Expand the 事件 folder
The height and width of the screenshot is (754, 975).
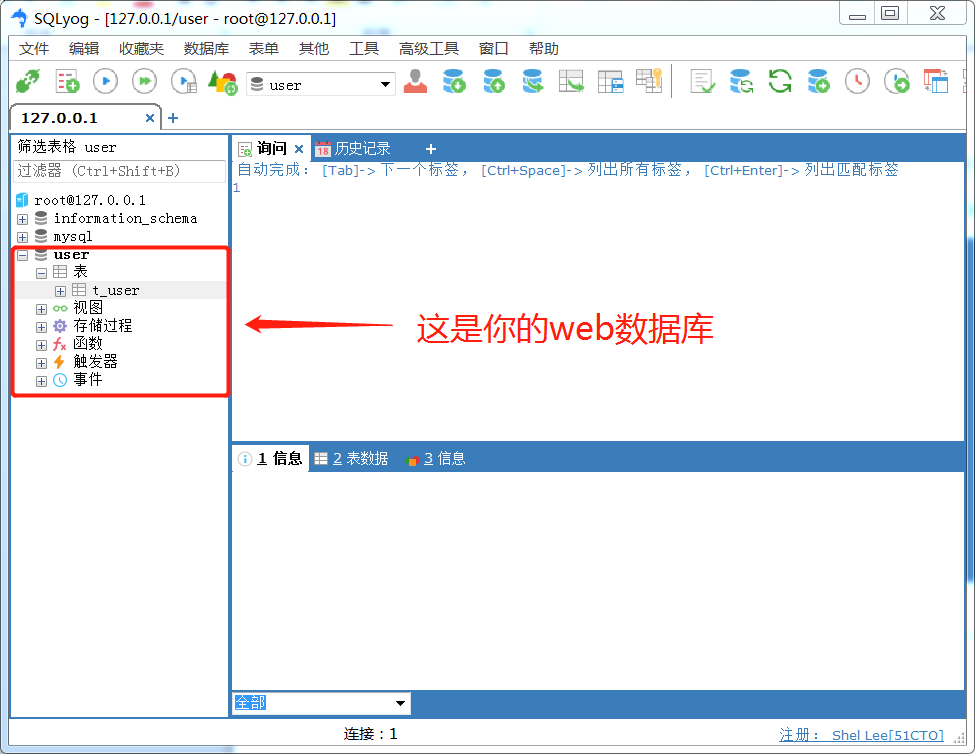(x=41, y=381)
